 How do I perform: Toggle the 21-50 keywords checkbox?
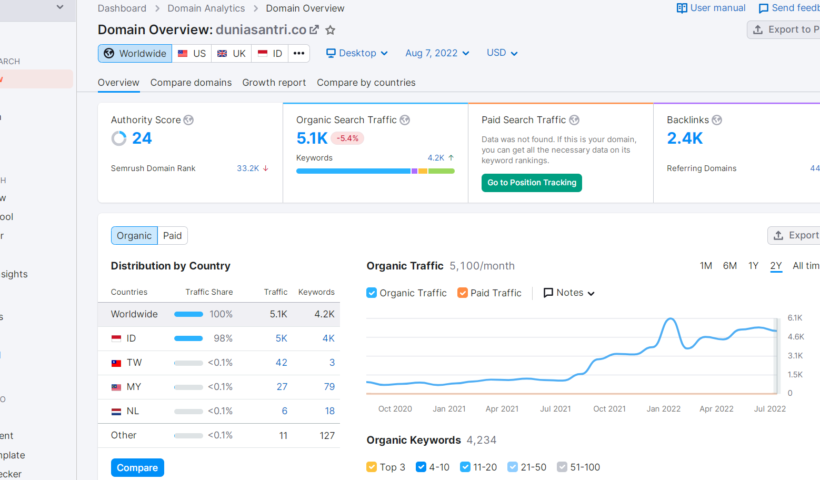click(x=512, y=467)
